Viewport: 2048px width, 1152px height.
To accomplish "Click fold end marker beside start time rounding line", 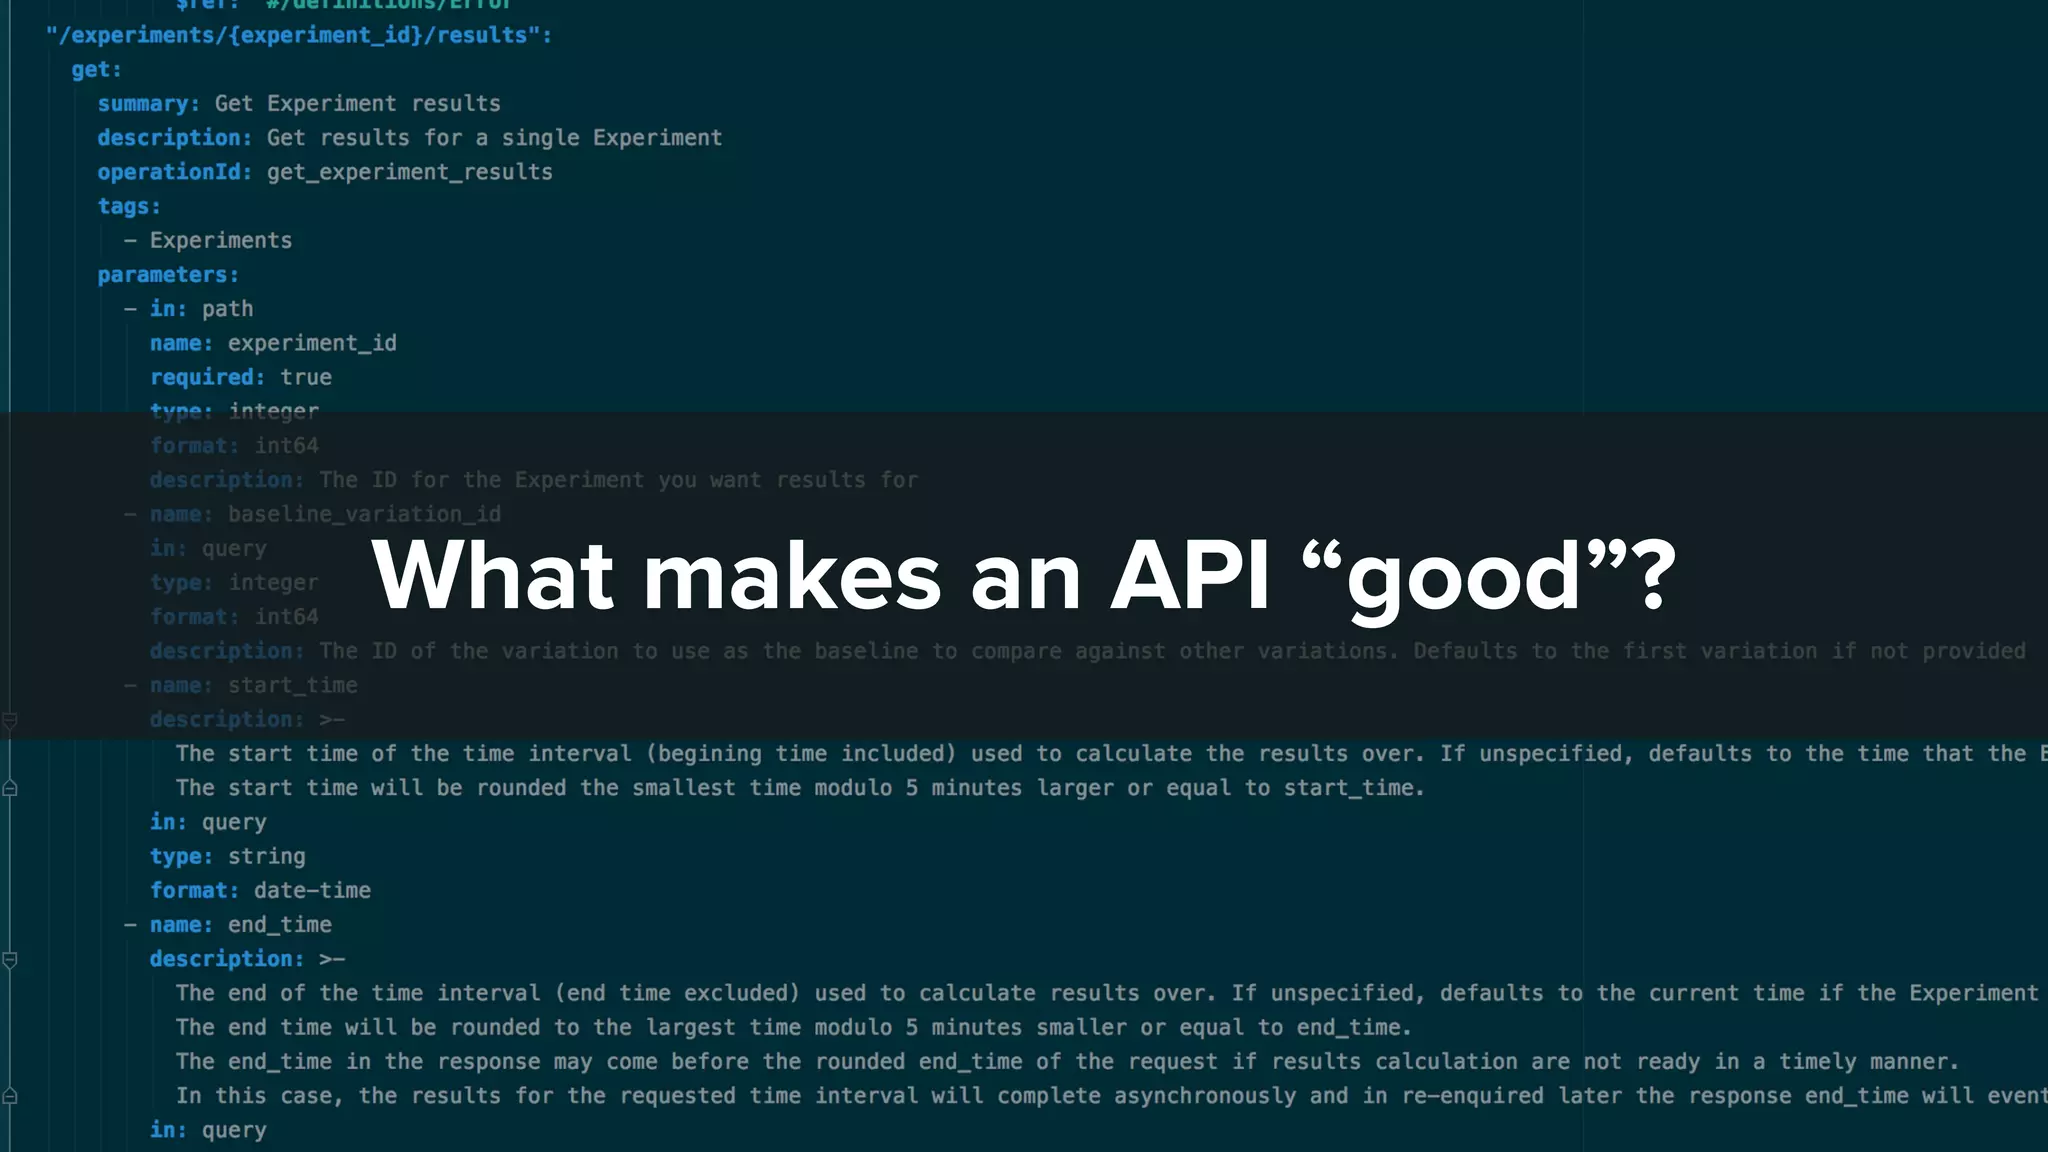I will [10, 789].
